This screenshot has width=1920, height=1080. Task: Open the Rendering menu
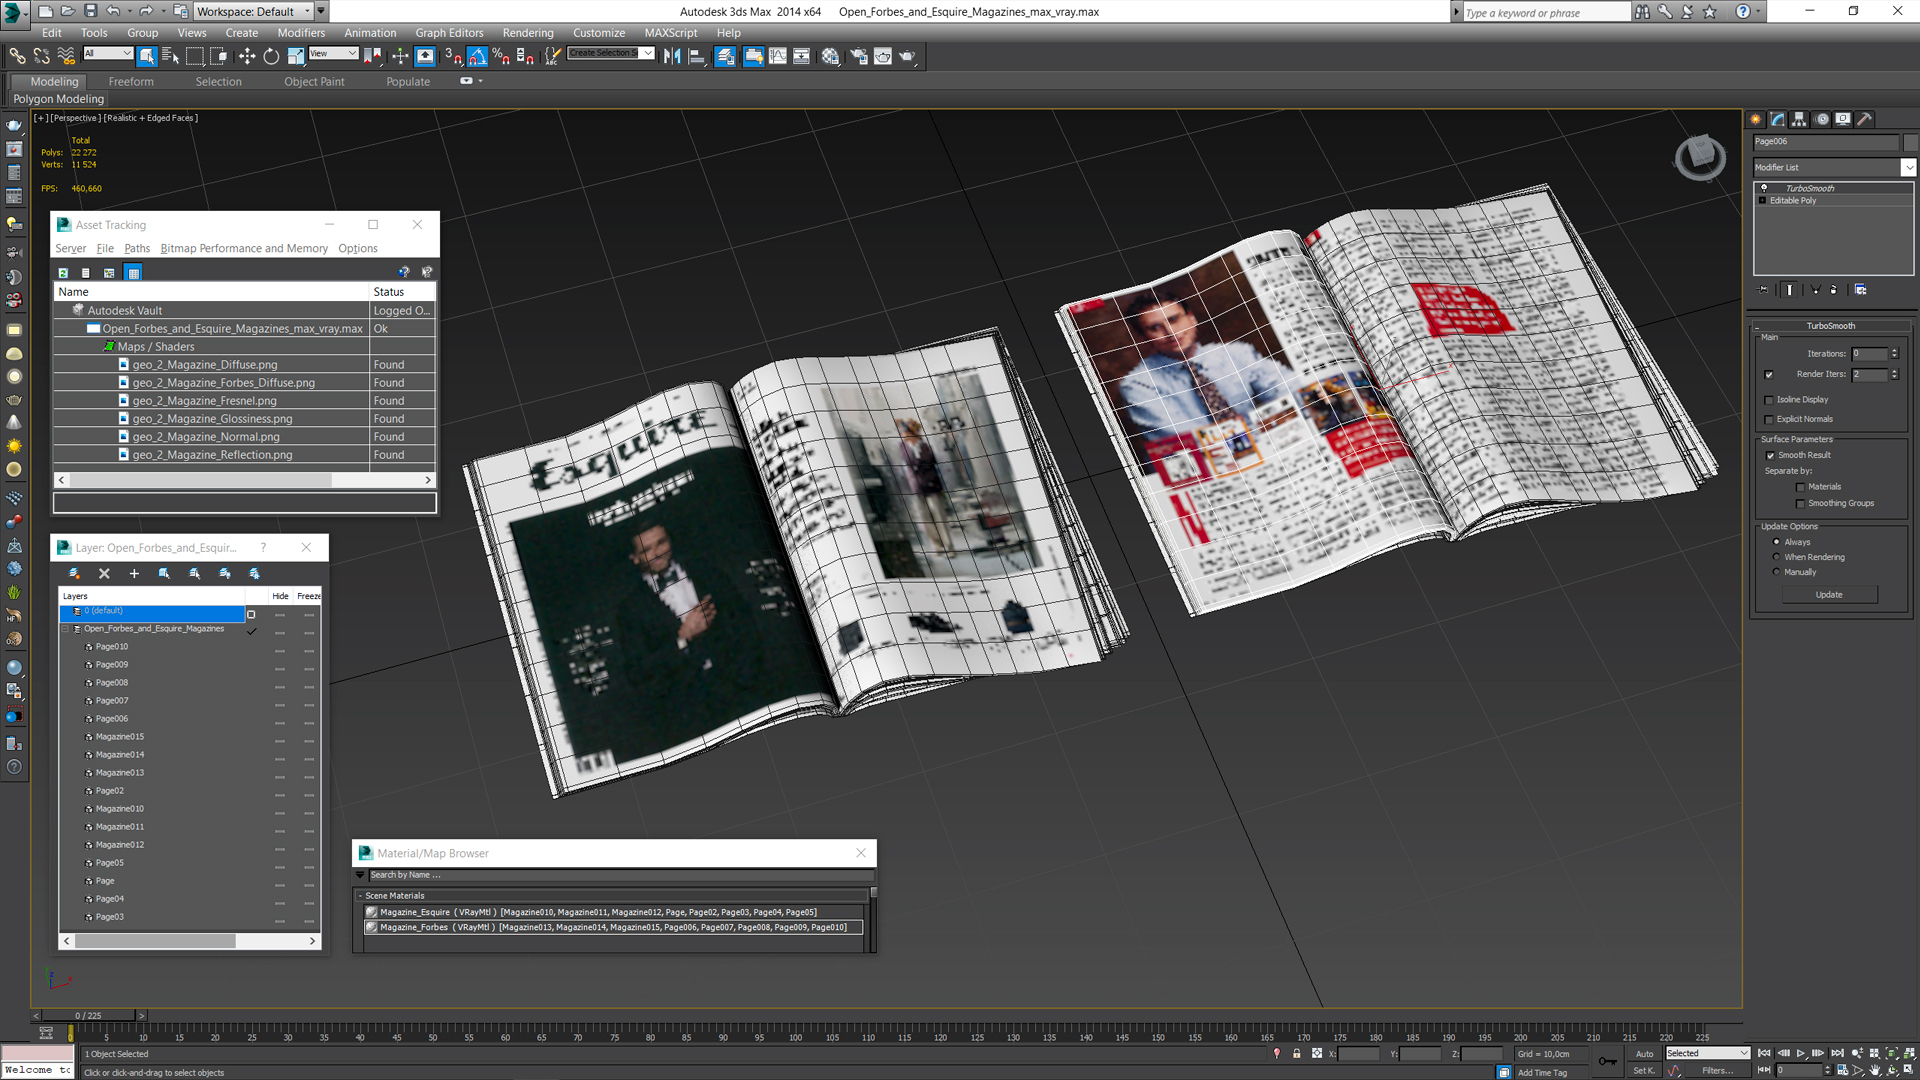[x=528, y=33]
